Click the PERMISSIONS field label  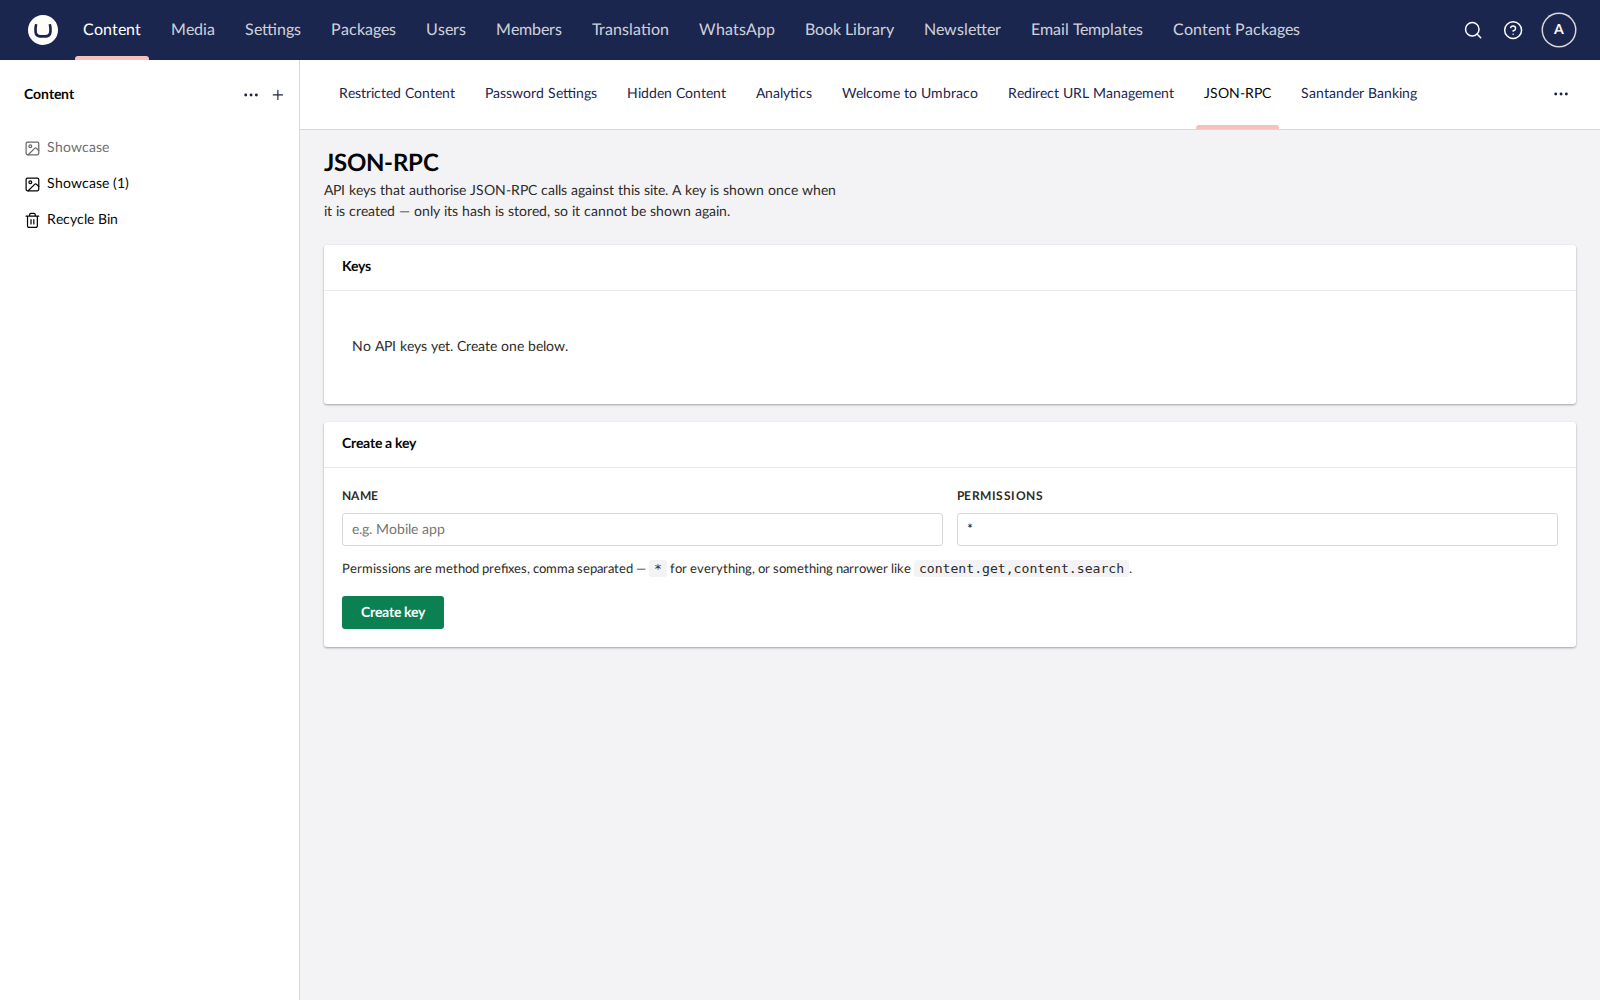point(1000,496)
